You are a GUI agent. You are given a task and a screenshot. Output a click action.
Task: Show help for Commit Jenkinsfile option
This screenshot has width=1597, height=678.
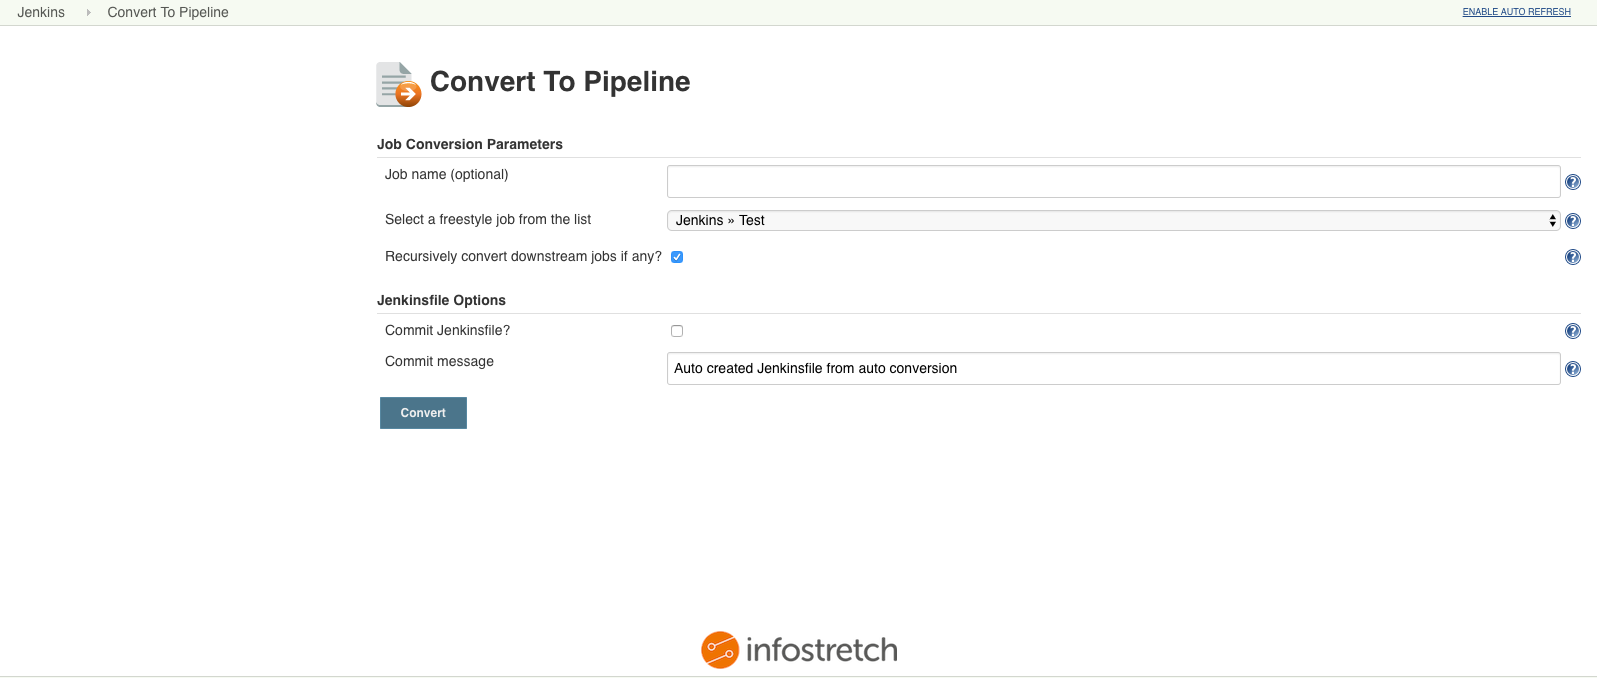pyautogui.click(x=1572, y=331)
